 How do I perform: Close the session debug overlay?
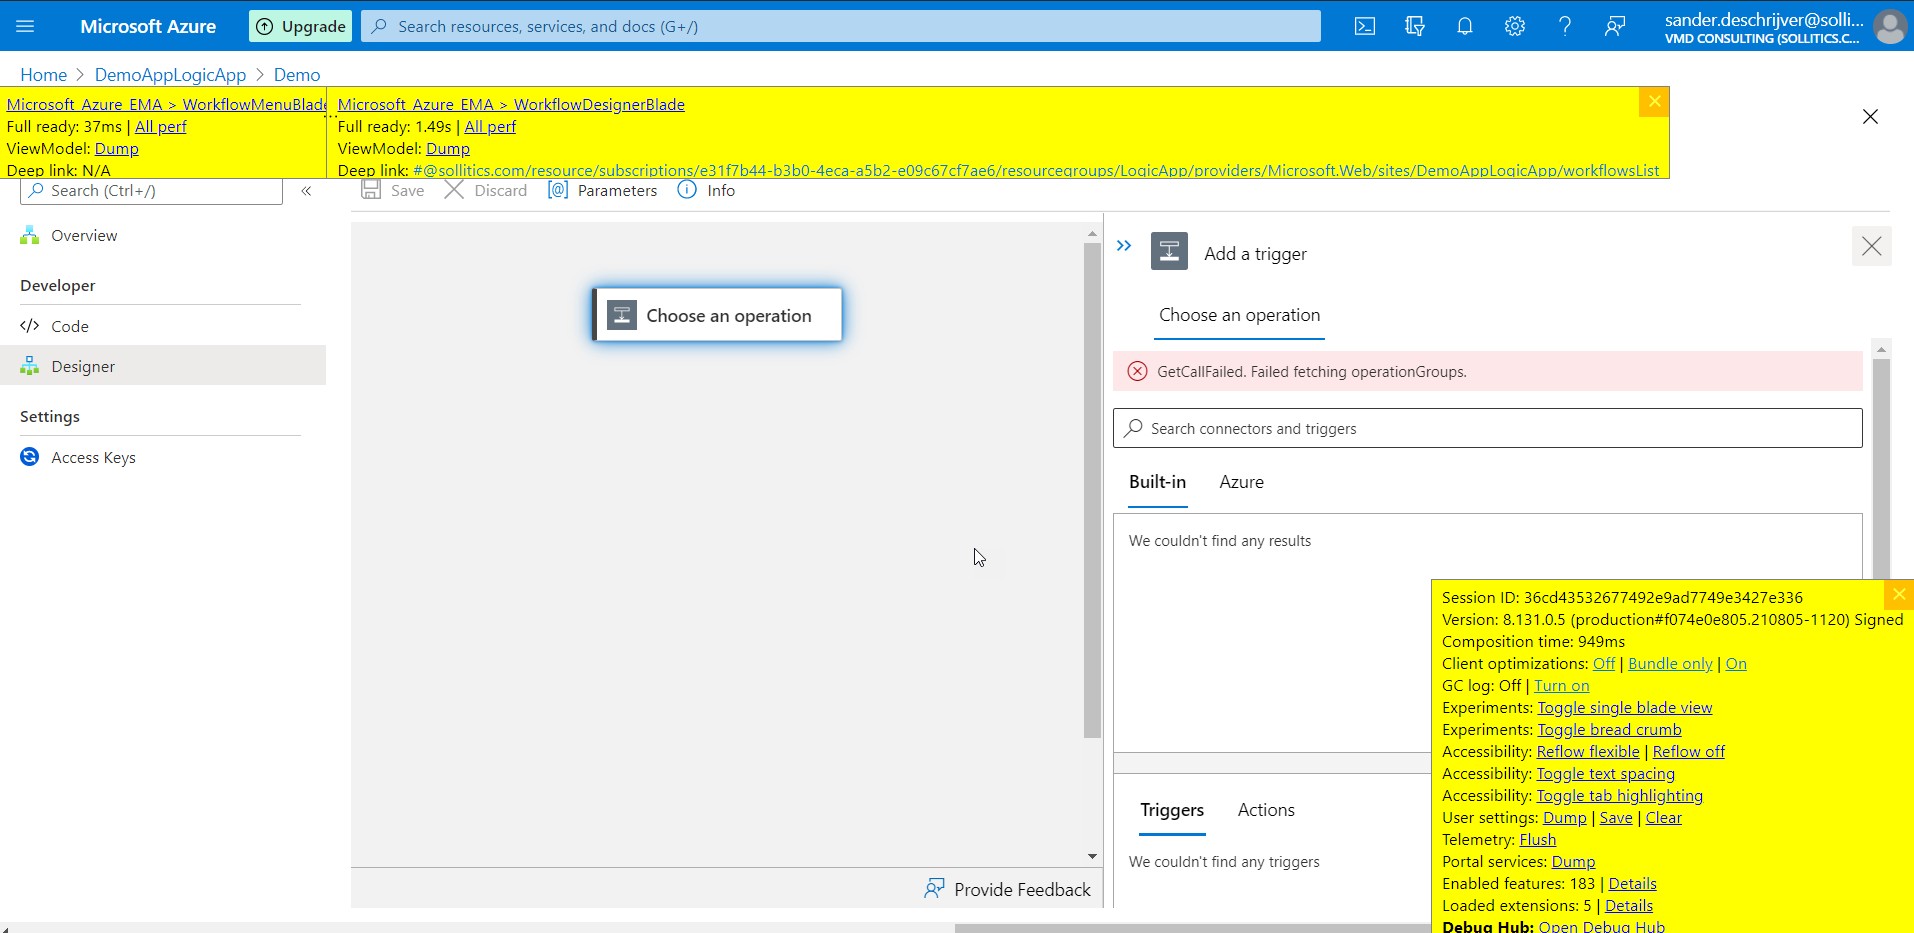click(x=1898, y=594)
